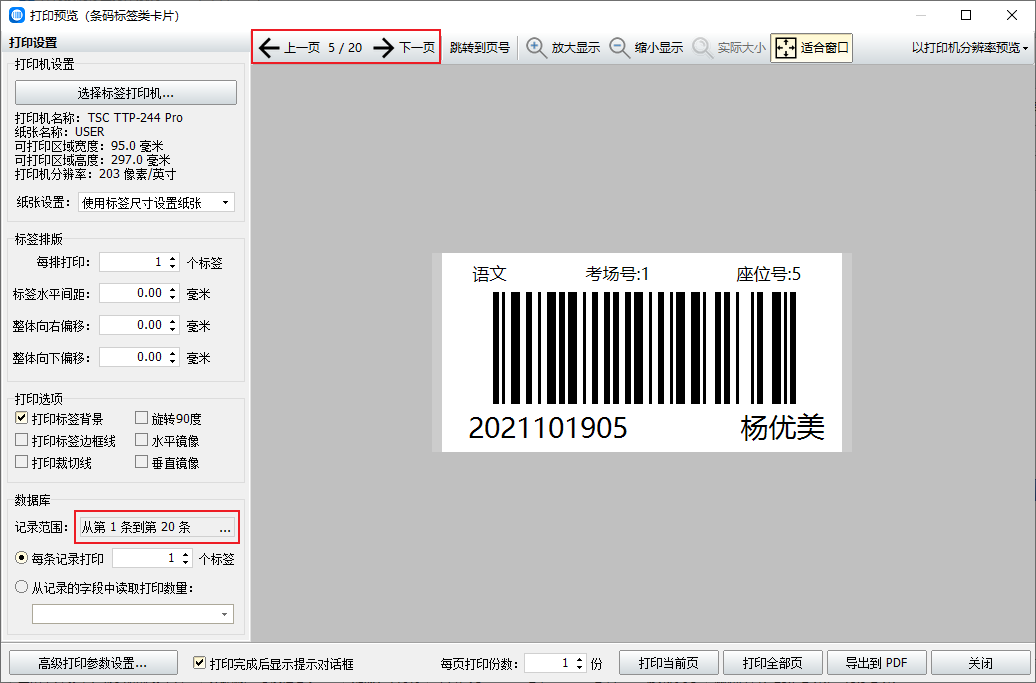Increase label horizontal spacing
This screenshot has height=683, width=1036.
coord(172,289)
